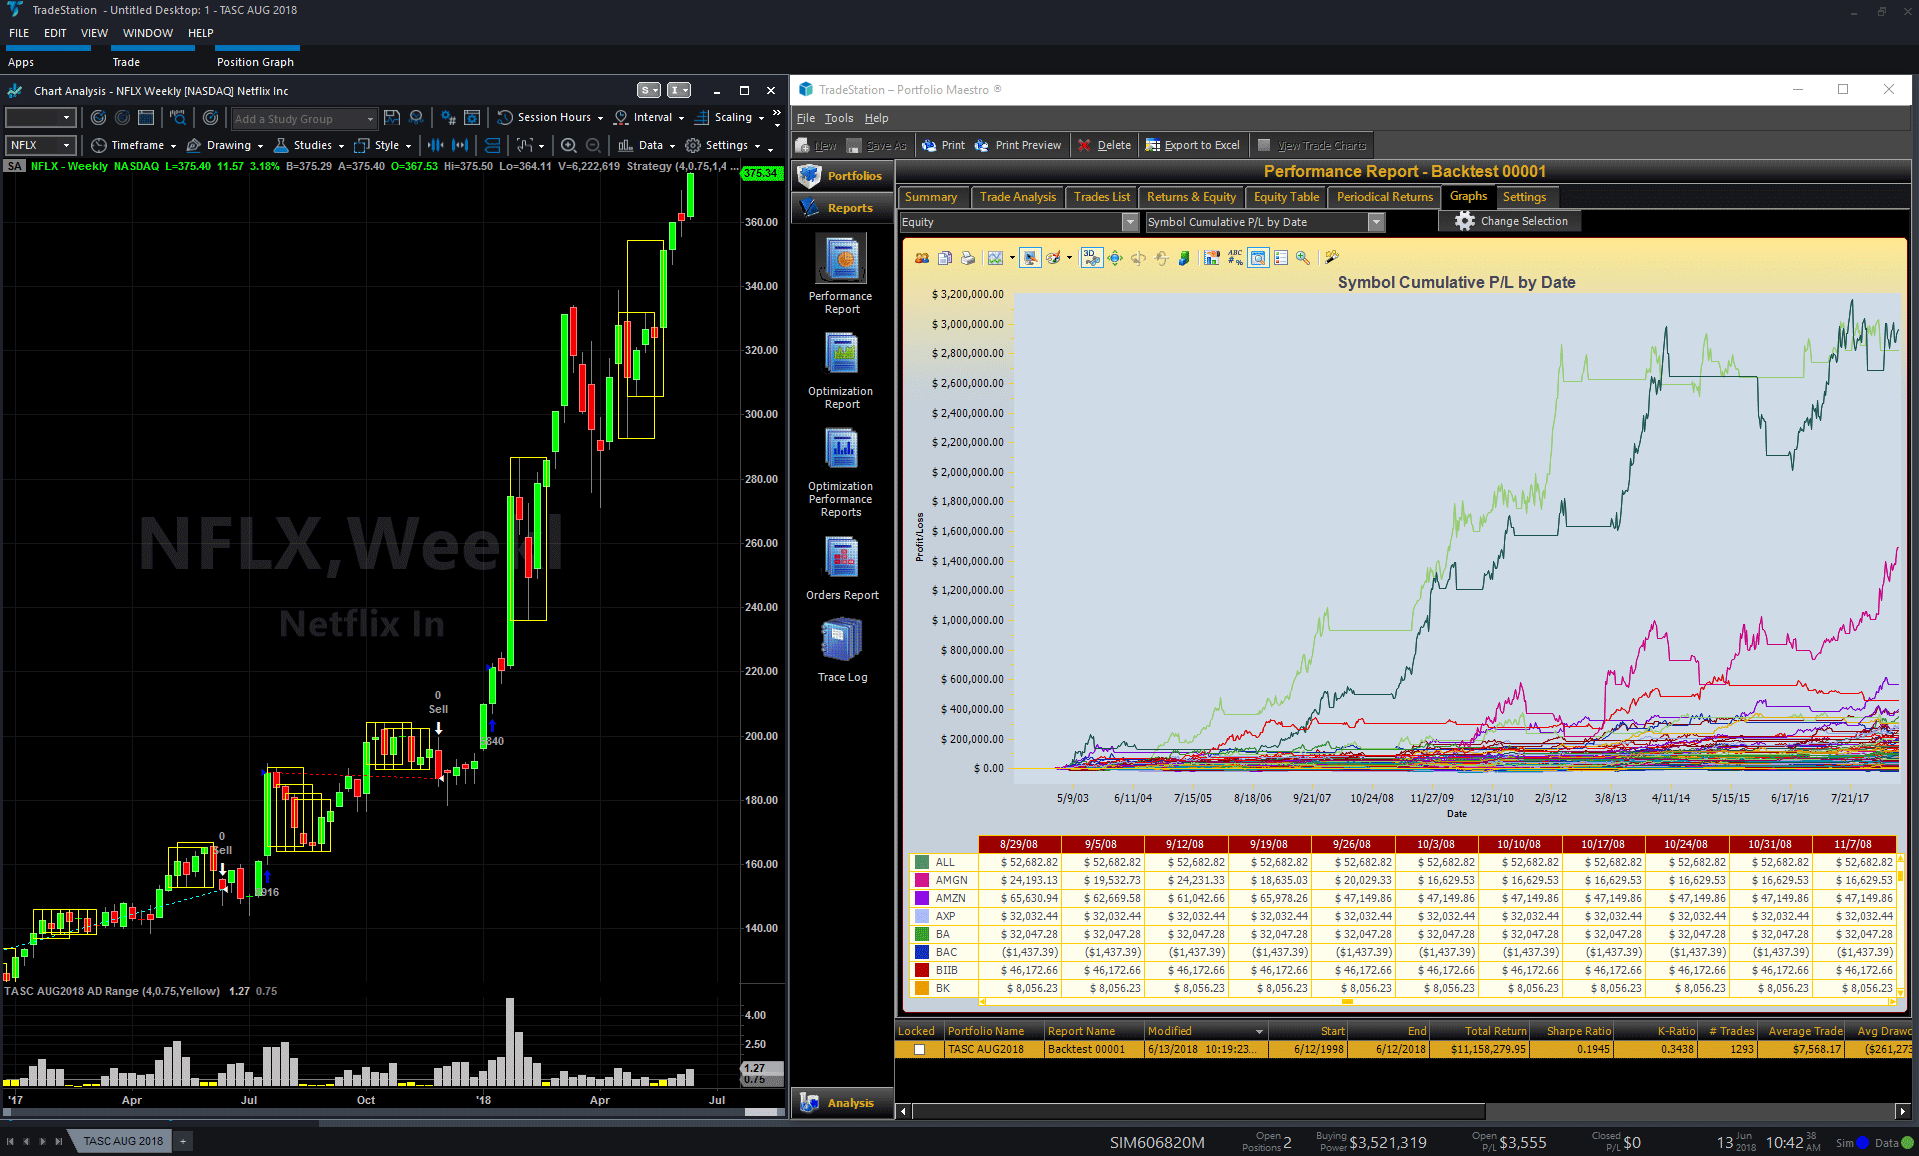
Task: Switch to the Equity Table tab
Action: (1286, 197)
